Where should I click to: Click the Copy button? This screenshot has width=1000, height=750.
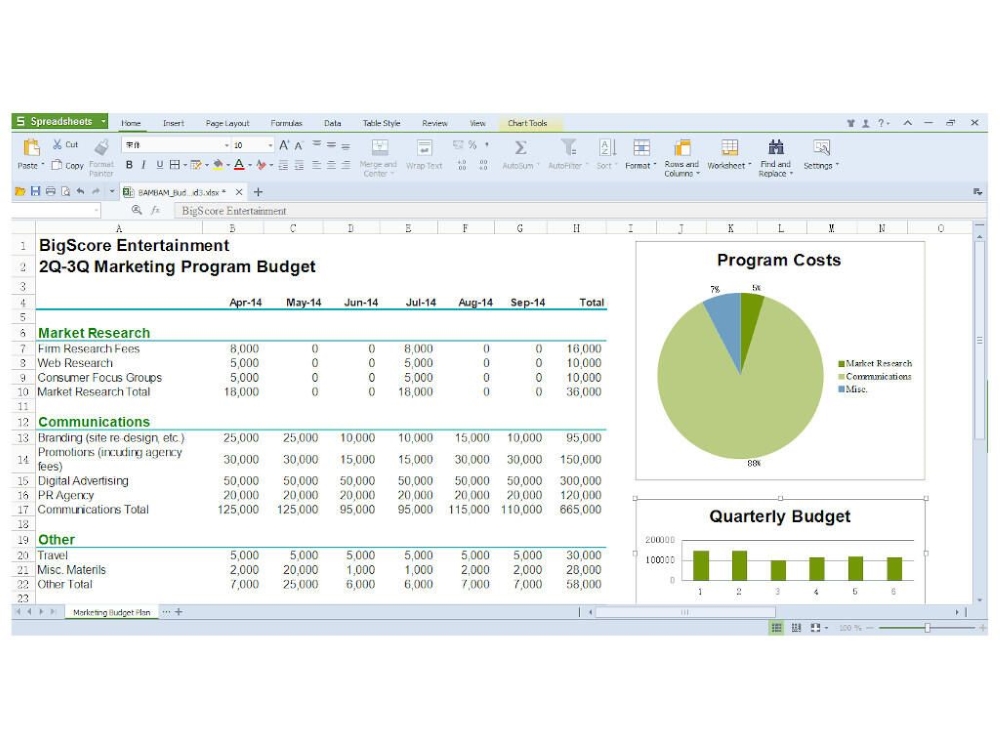[x=68, y=166]
